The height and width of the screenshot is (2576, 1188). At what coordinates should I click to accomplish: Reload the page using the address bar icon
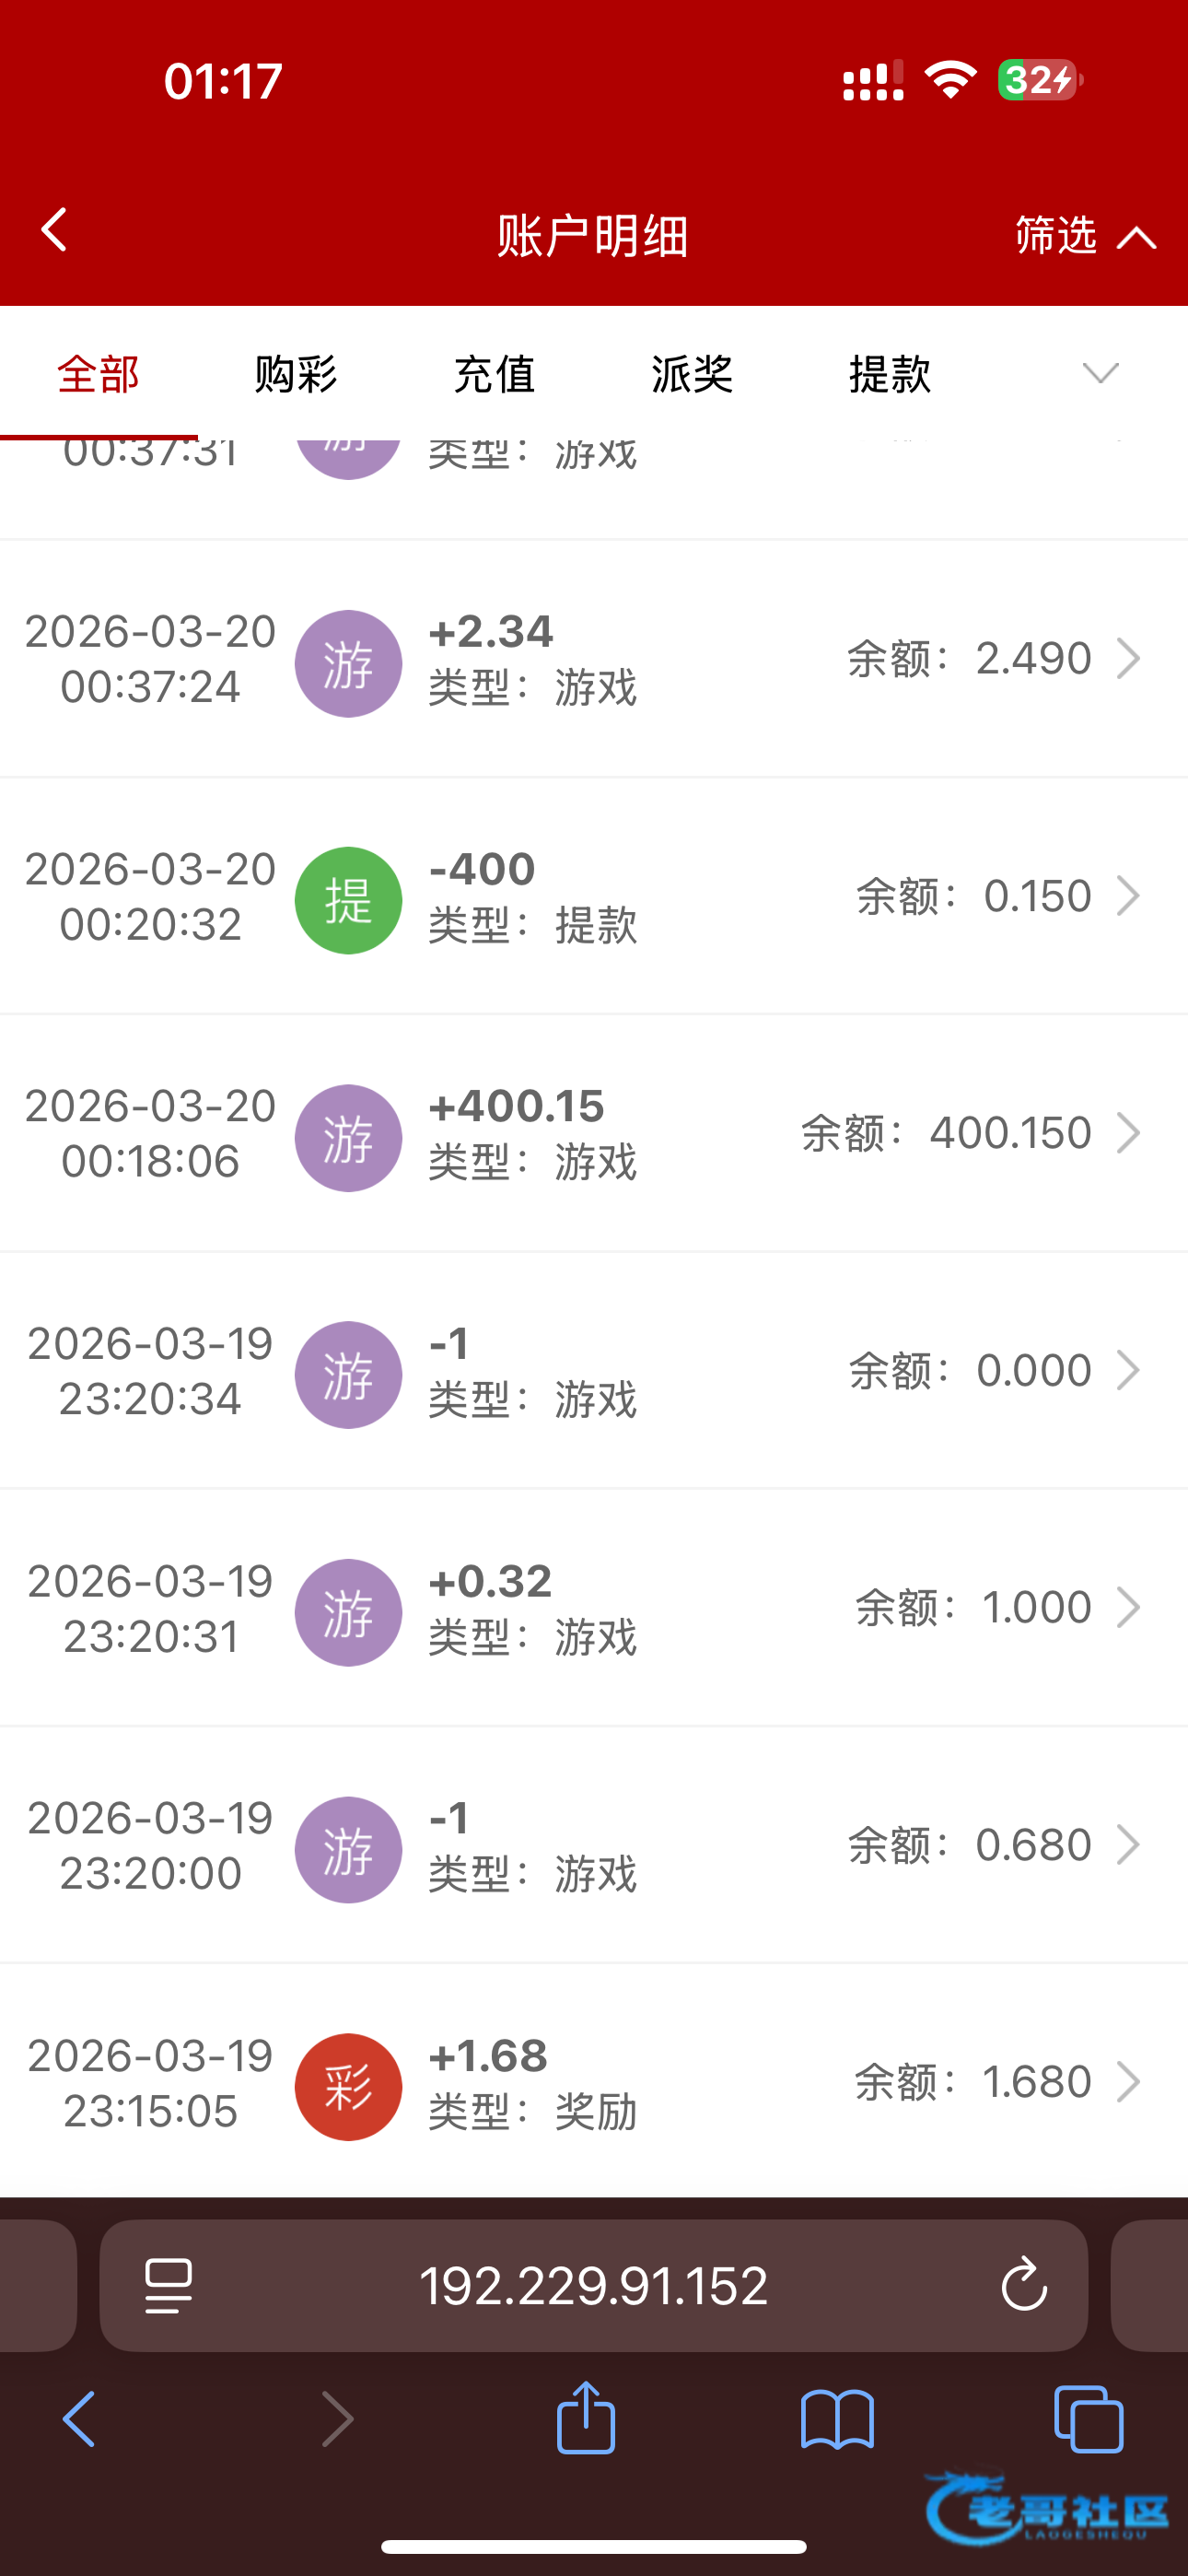click(x=1023, y=2285)
